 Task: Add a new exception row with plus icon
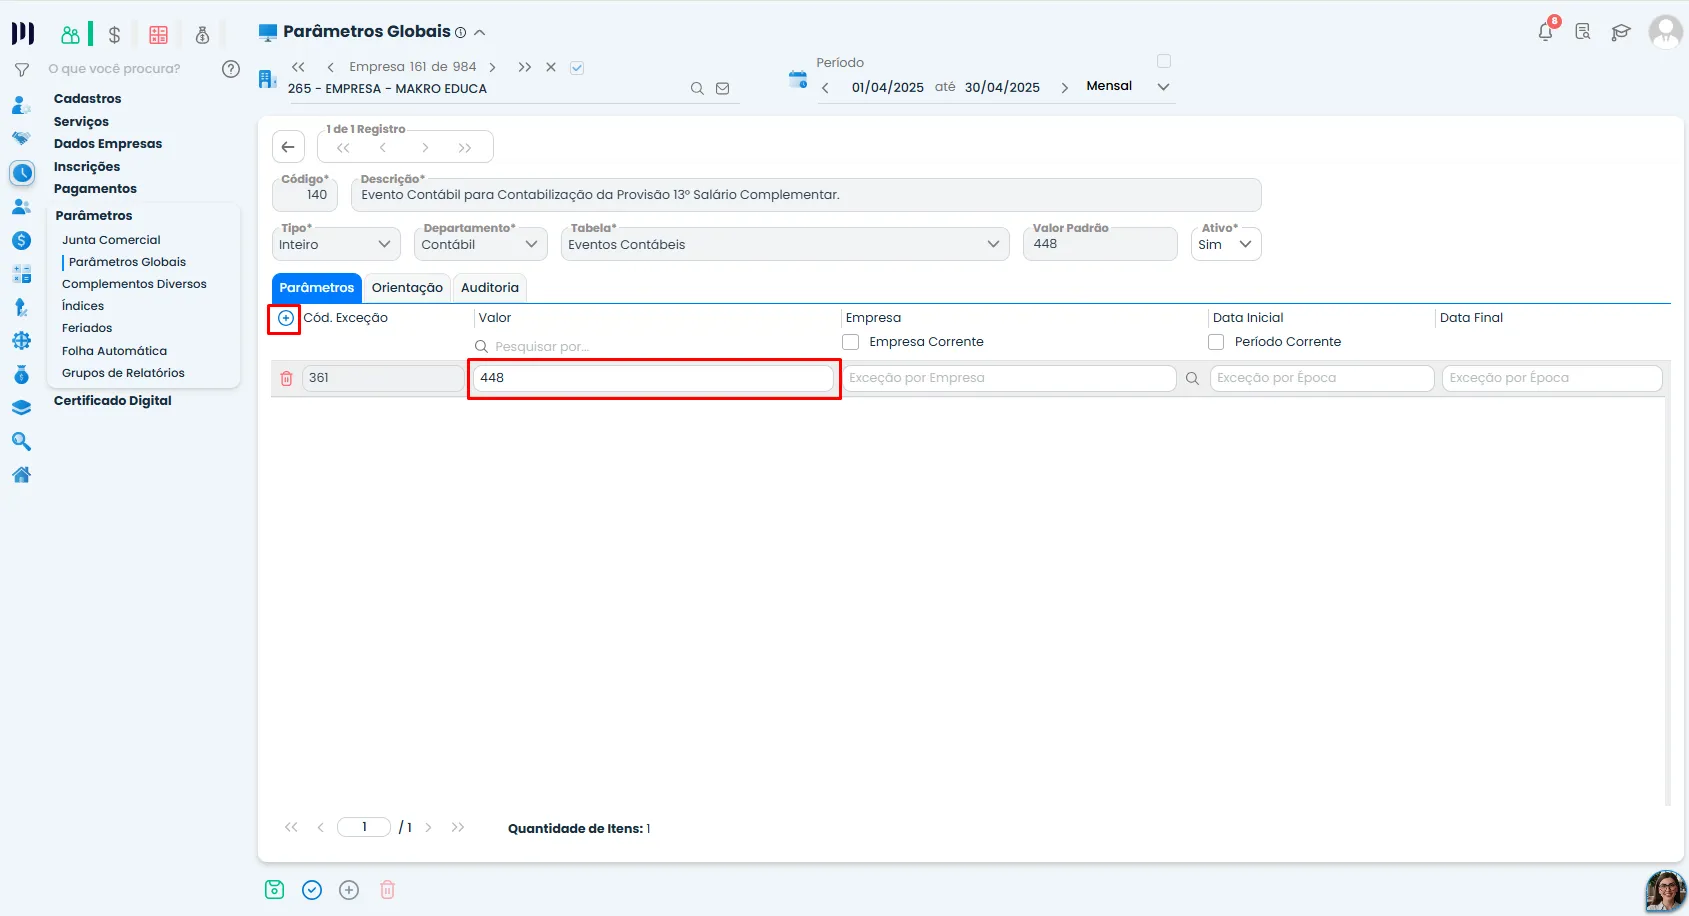click(x=286, y=318)
